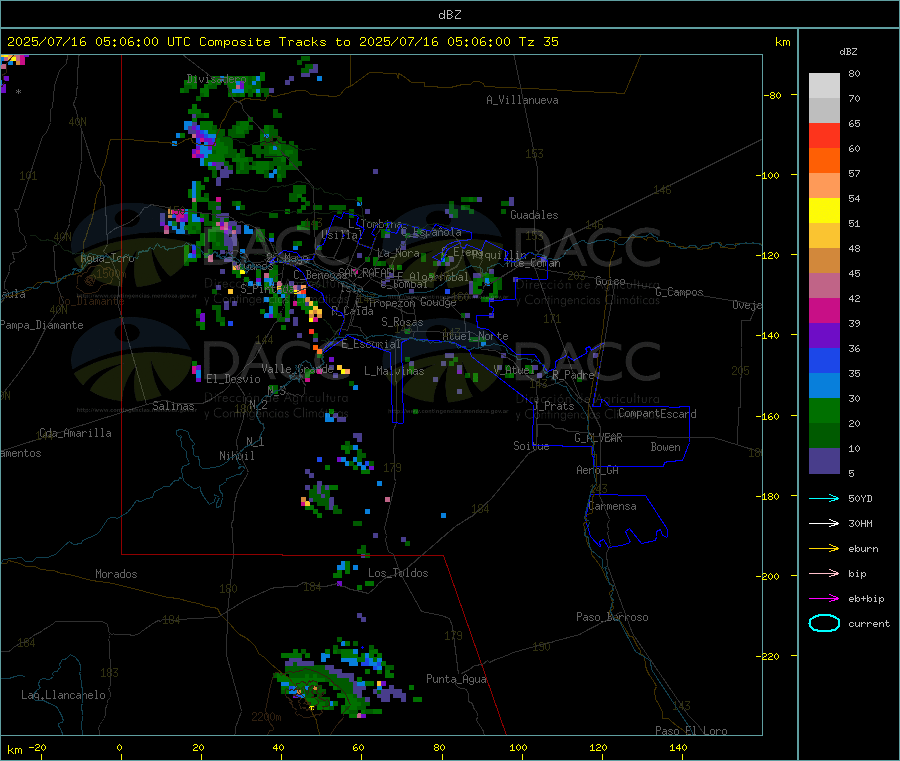Click the 'J_Prats' map label
Screen dimensions: 900x761
(554, 406)
